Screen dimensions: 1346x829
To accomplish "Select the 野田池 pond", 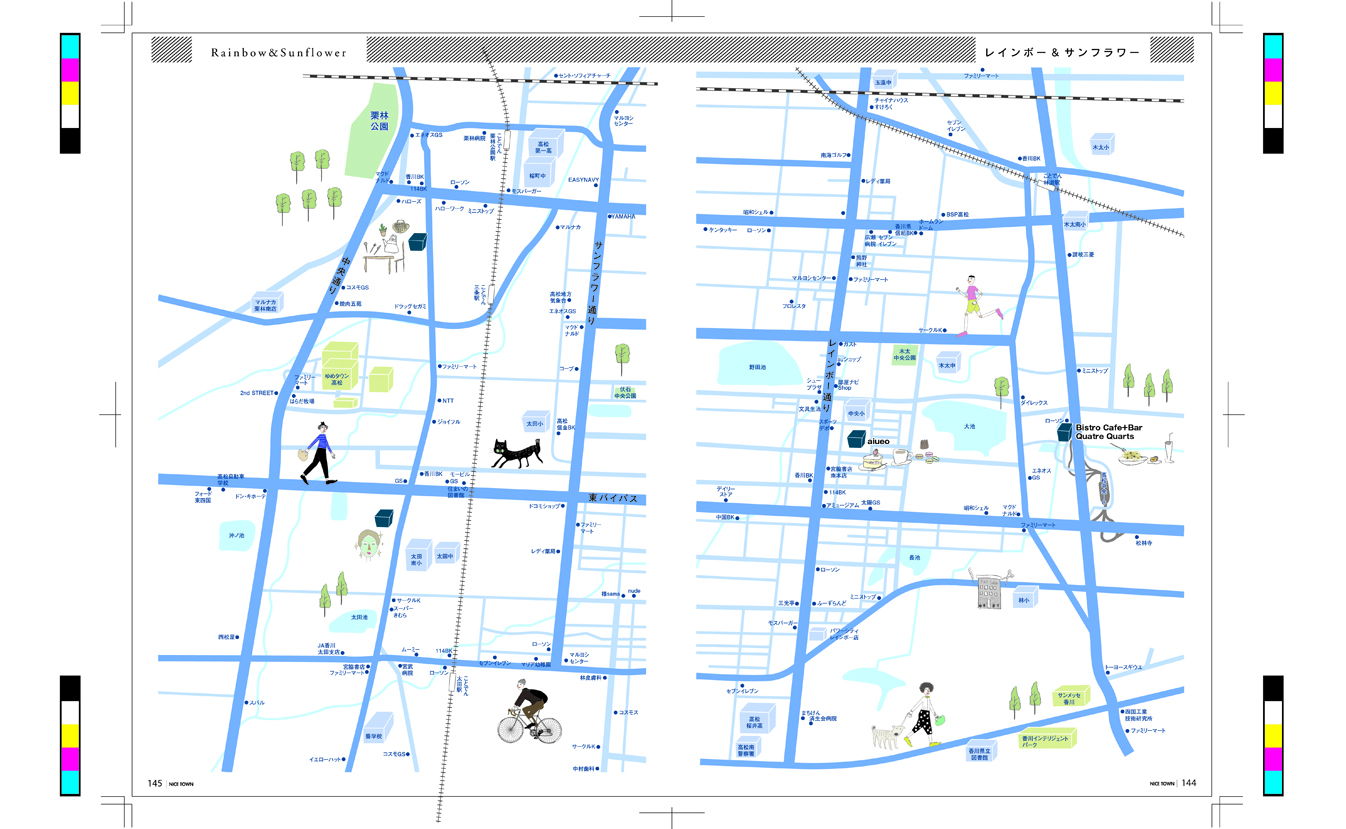I will coord(757,367).
